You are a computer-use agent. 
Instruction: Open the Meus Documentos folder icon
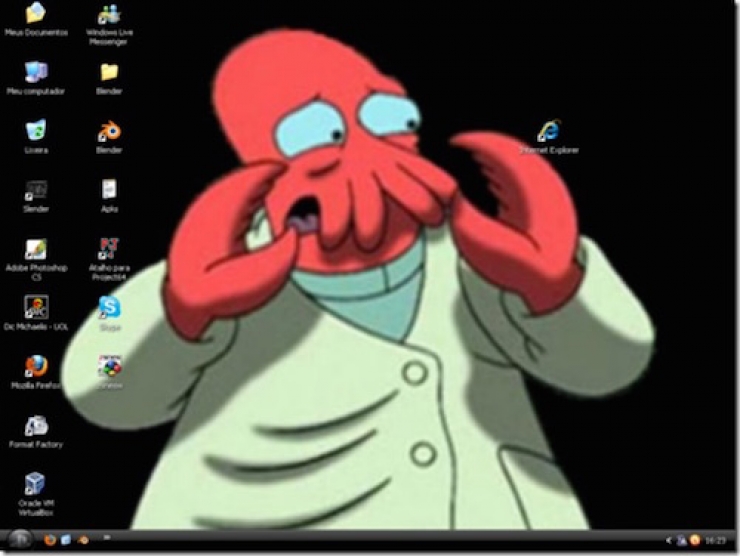[36, 14]
